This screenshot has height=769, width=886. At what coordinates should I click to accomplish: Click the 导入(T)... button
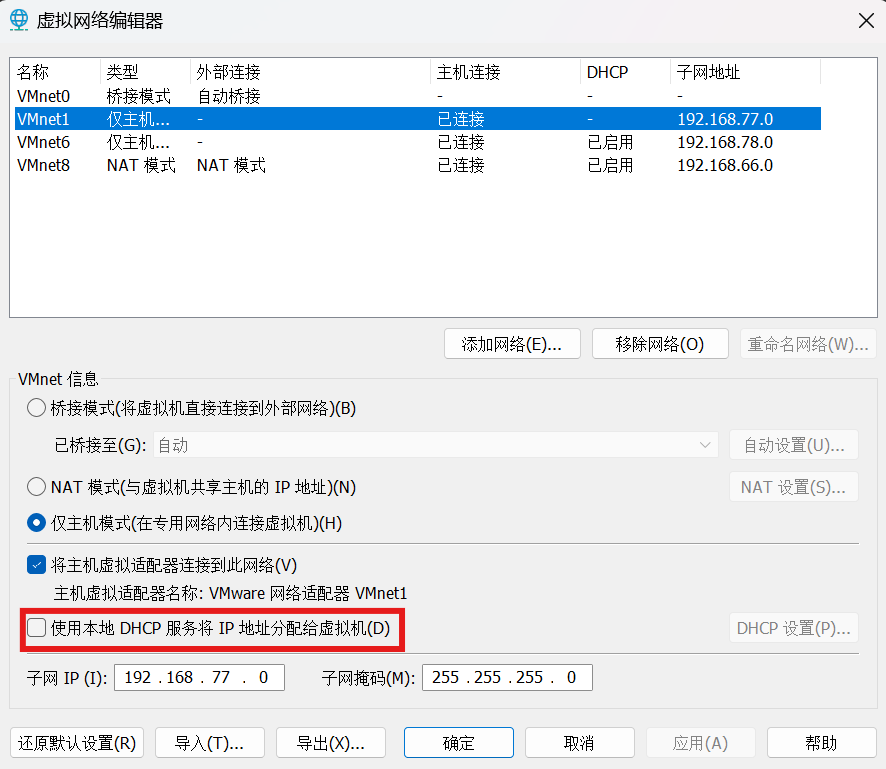(x=210, y=742)
